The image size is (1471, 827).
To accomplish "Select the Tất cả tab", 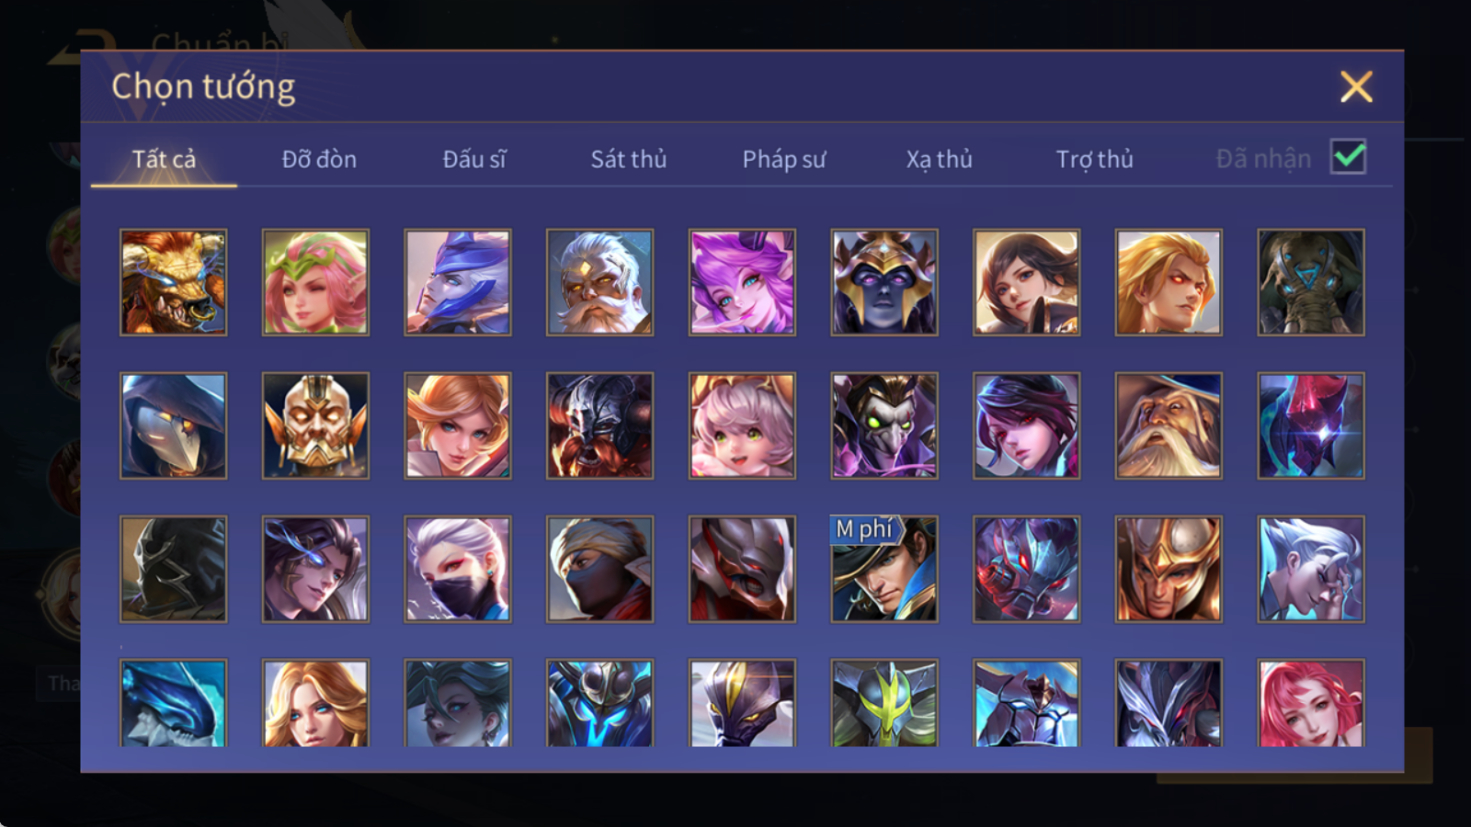I will [x=164, y=159].
